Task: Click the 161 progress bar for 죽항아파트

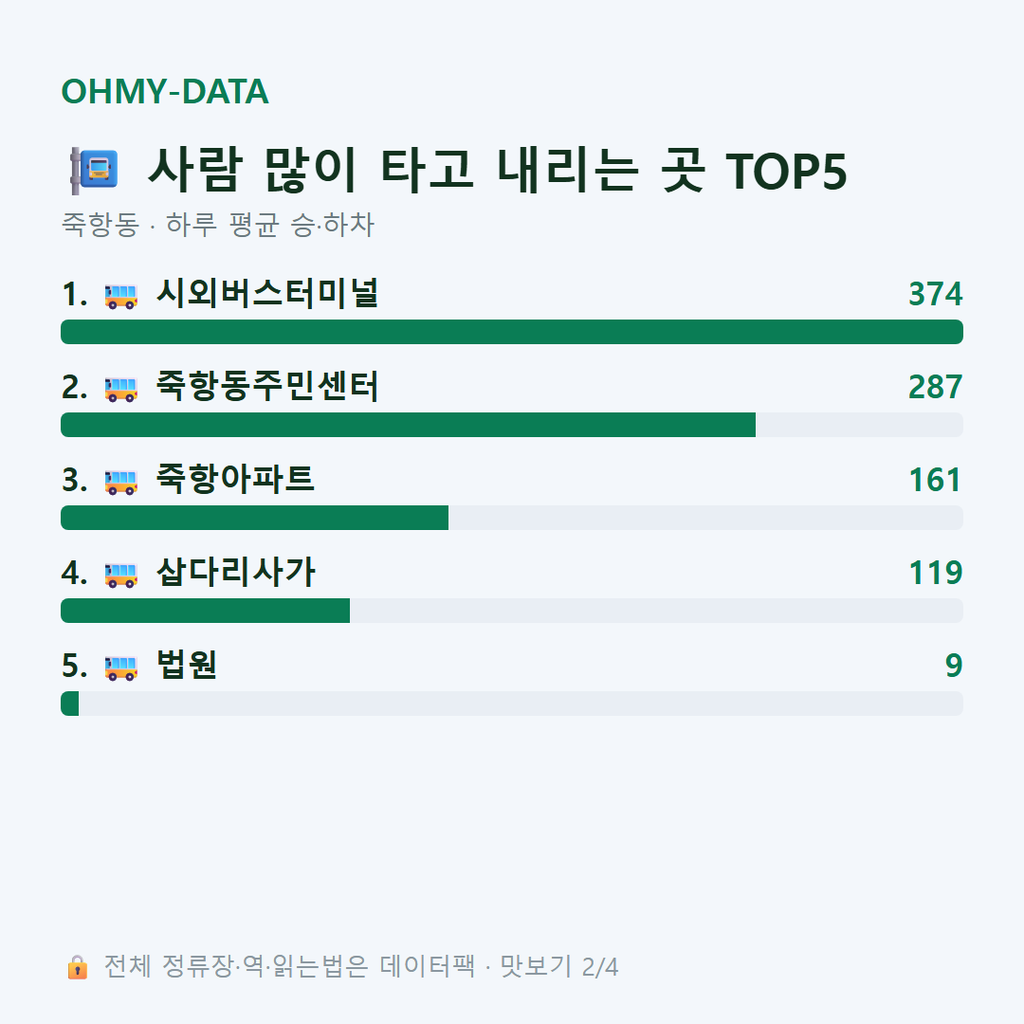Action: pyautogui.click(x=512, y=517)
